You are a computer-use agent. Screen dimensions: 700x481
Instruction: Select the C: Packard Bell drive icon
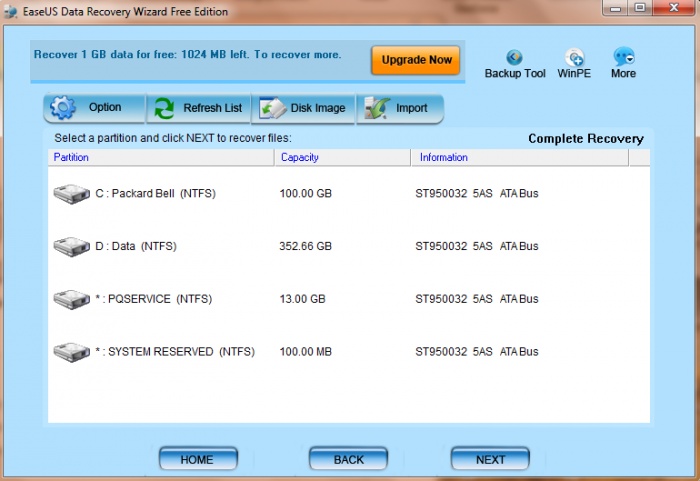(x=72, y=194)
